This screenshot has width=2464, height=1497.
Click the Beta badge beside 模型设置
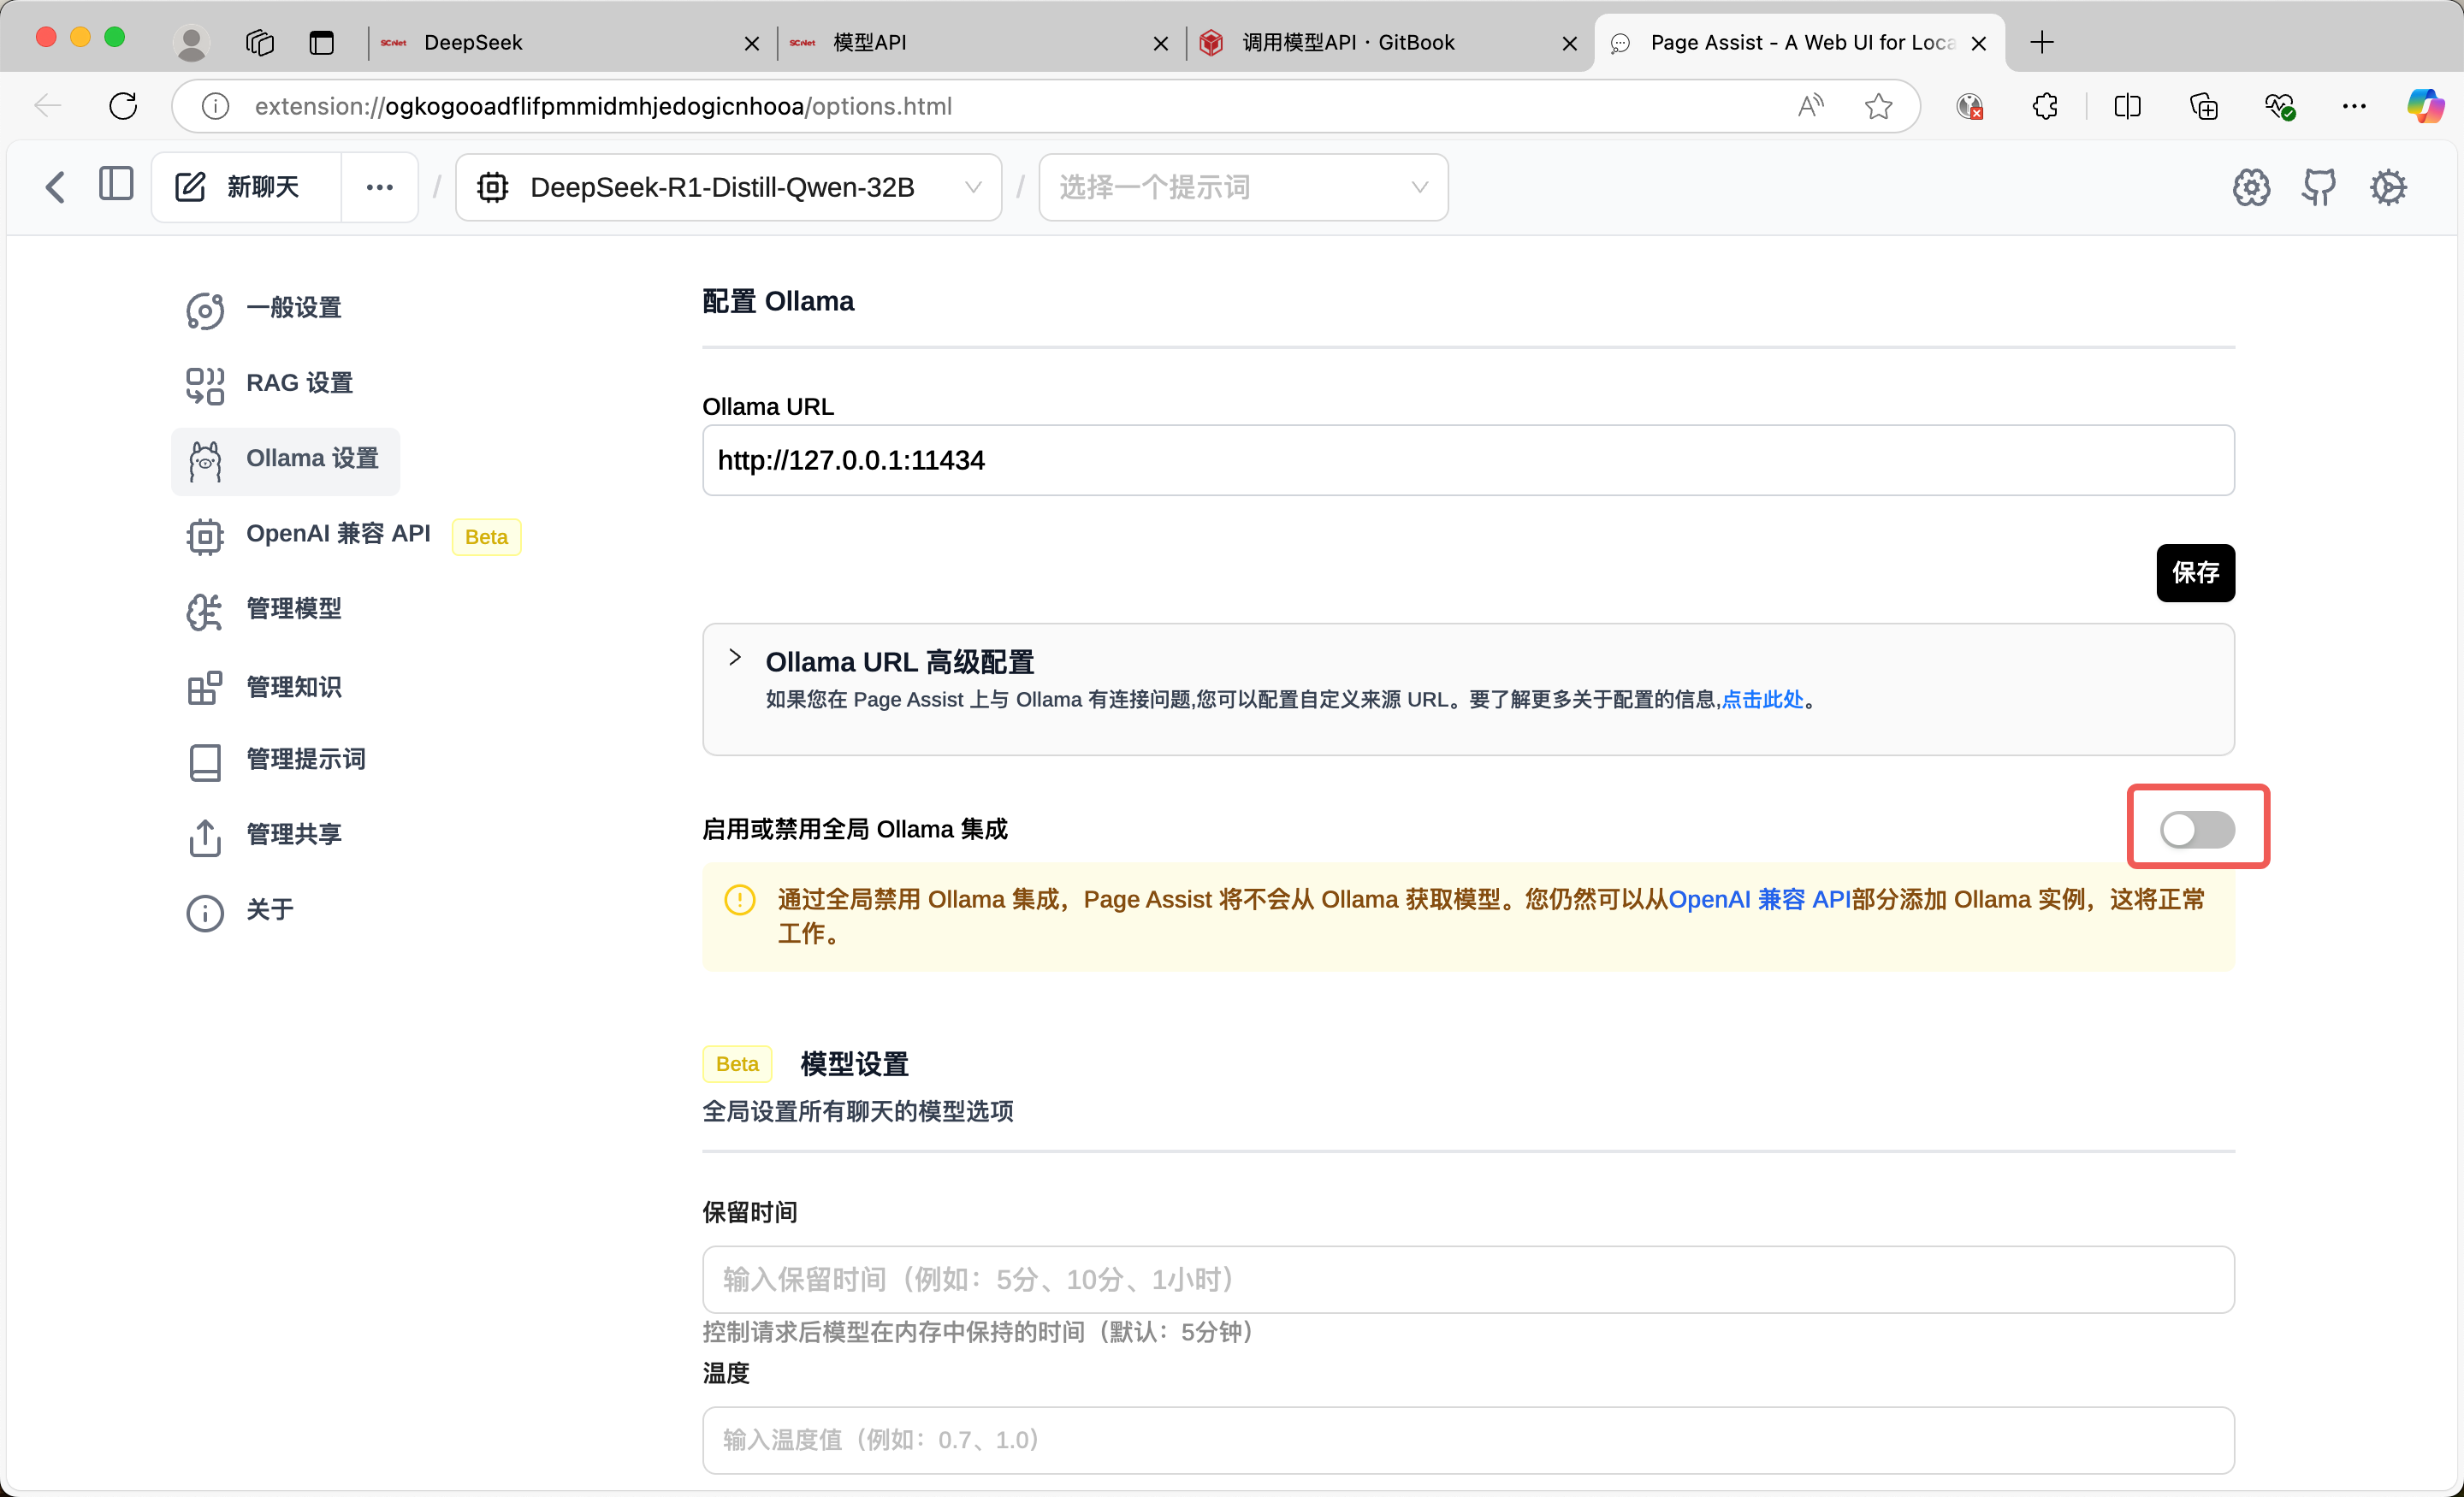pos(737,1064)
